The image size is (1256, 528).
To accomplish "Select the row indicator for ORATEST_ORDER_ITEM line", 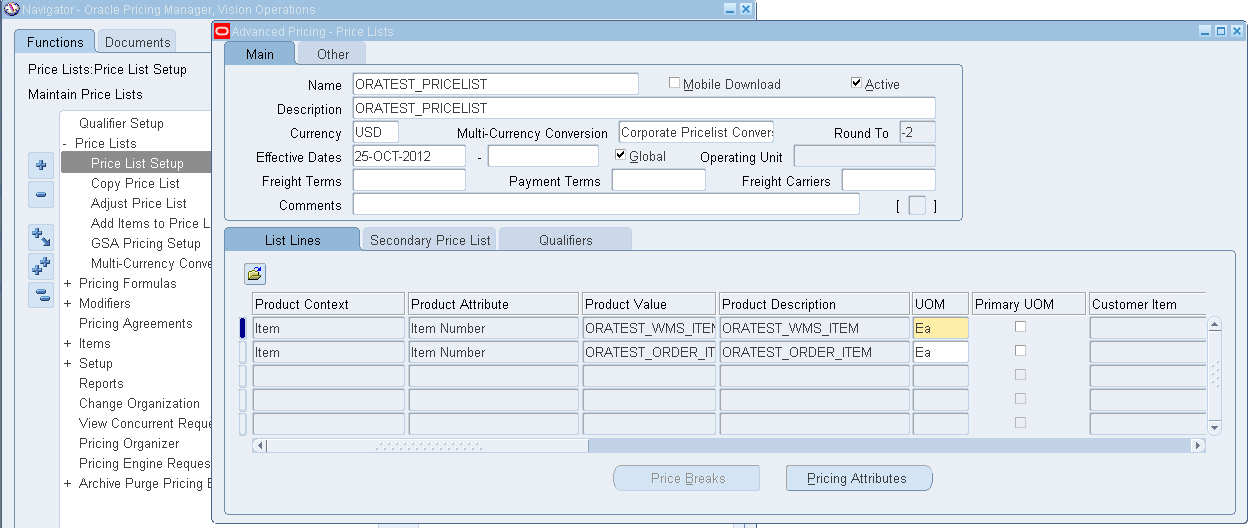I will (x=243, y=352).
